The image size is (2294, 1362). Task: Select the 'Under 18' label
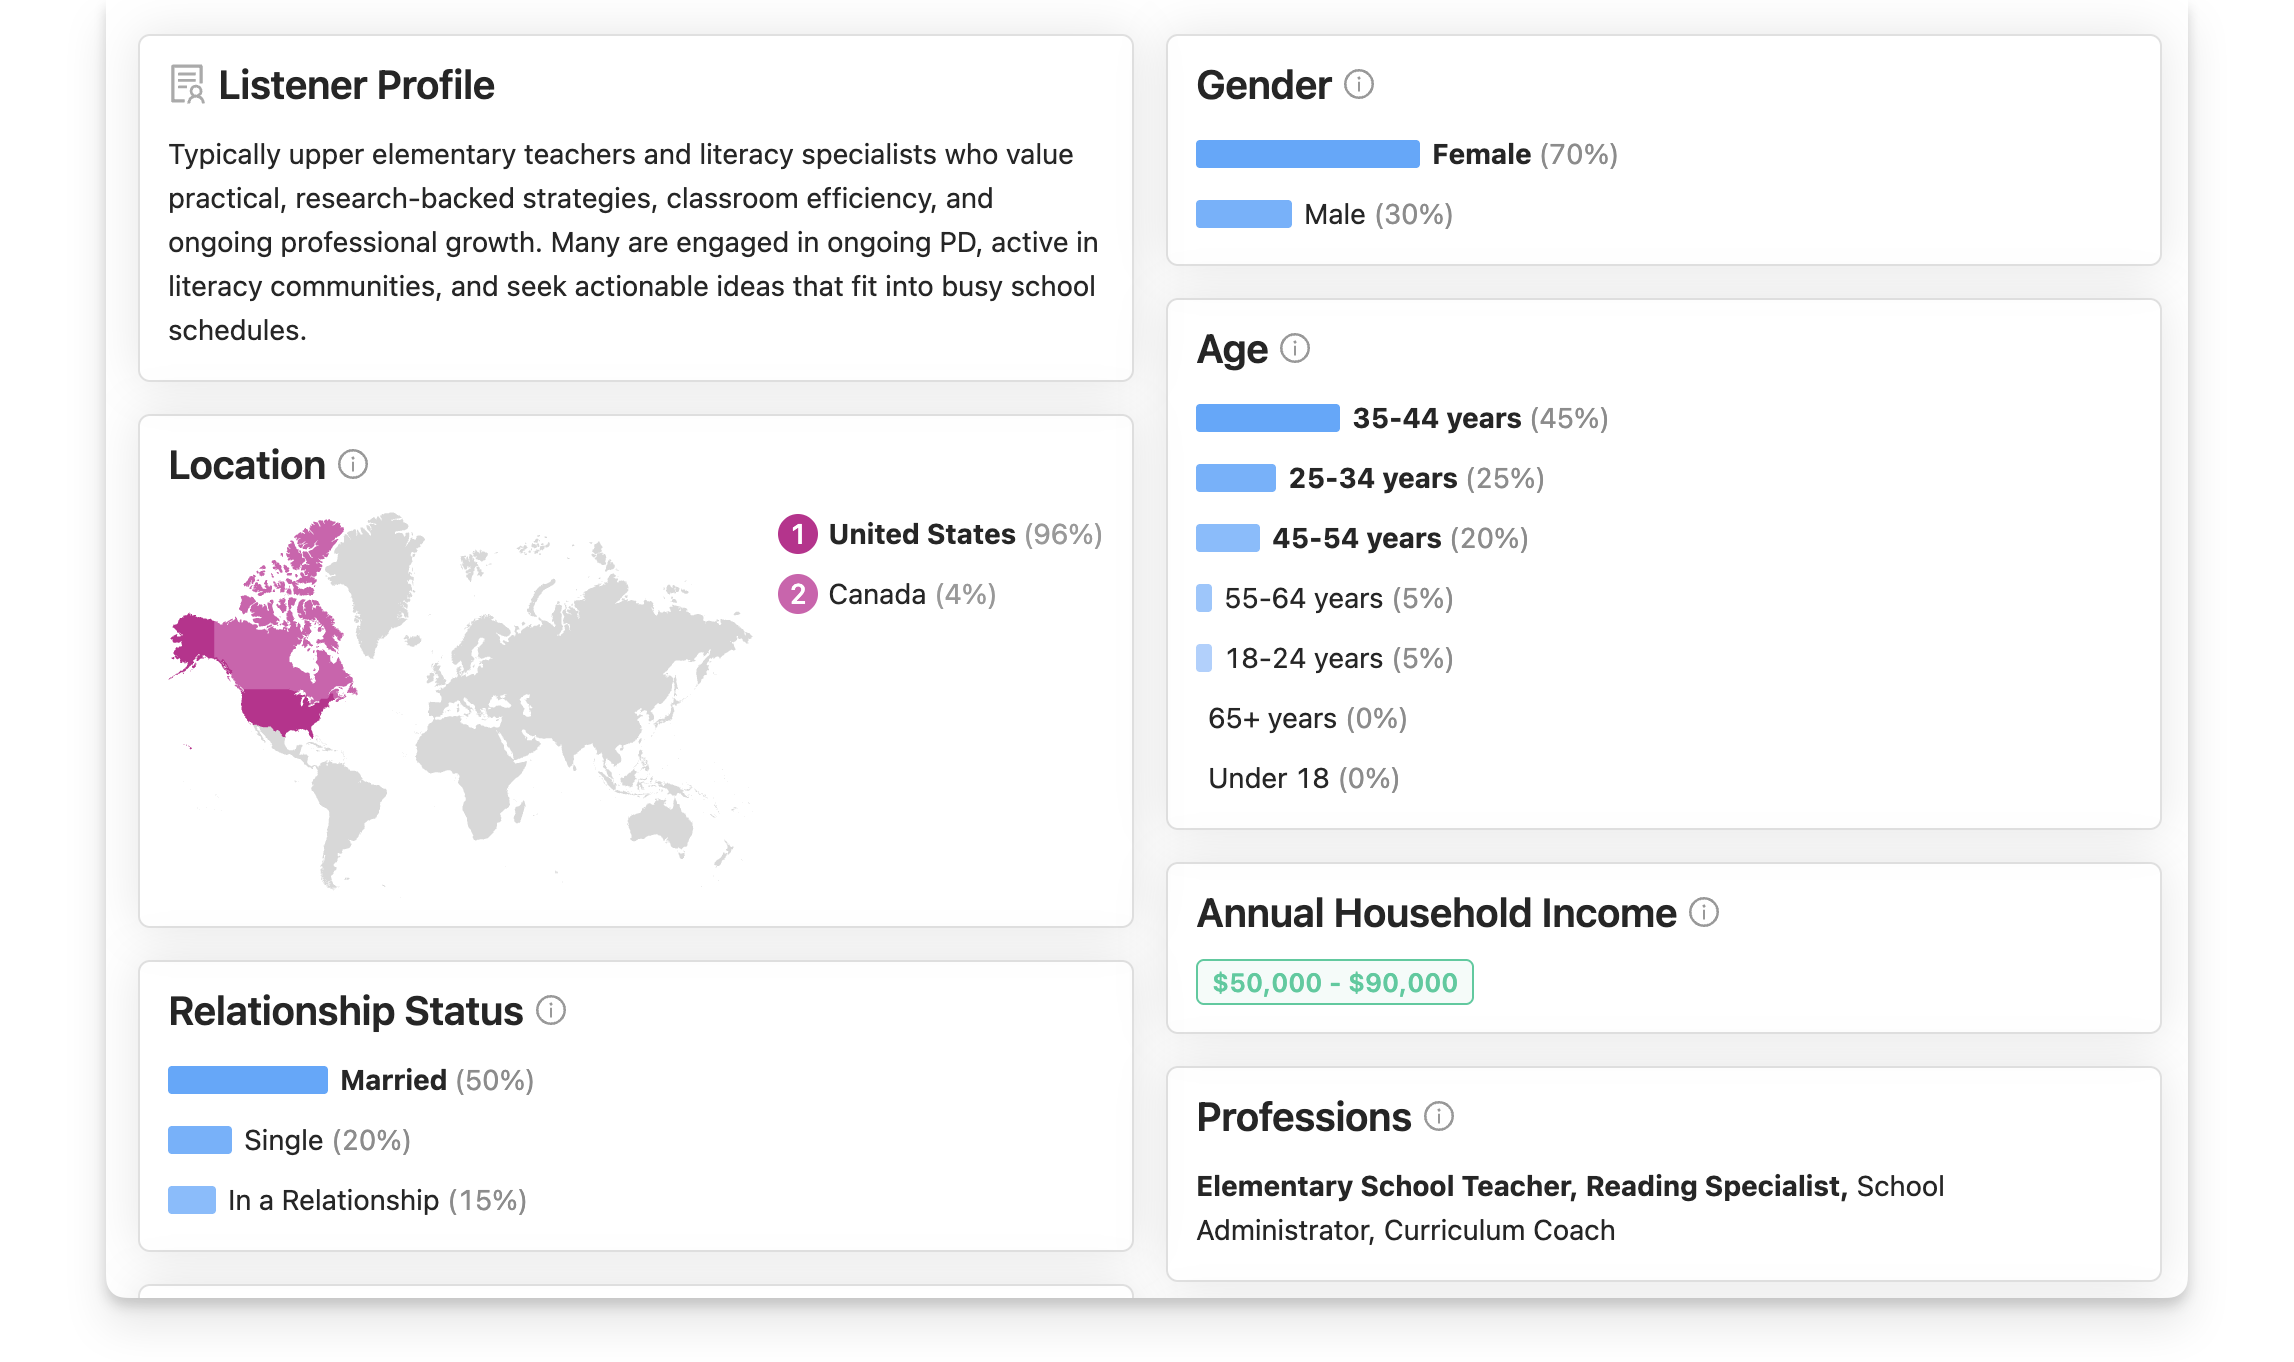pos(1269,778)
